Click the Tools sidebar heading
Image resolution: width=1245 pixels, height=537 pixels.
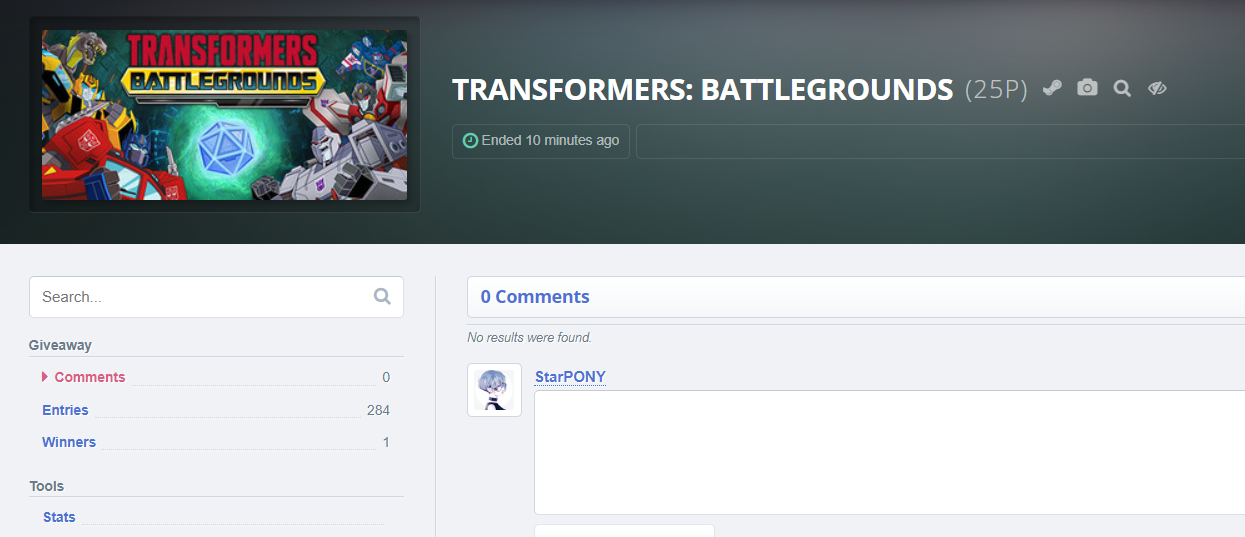(x=46, y=486)
